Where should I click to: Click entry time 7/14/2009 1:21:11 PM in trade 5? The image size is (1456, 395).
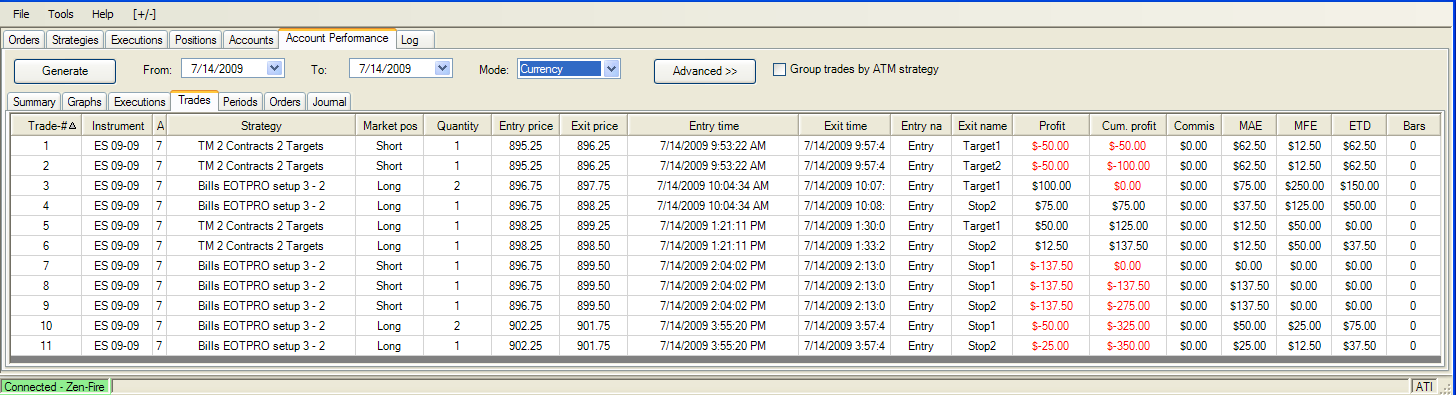pyautogui.click(x=713, y=226)
